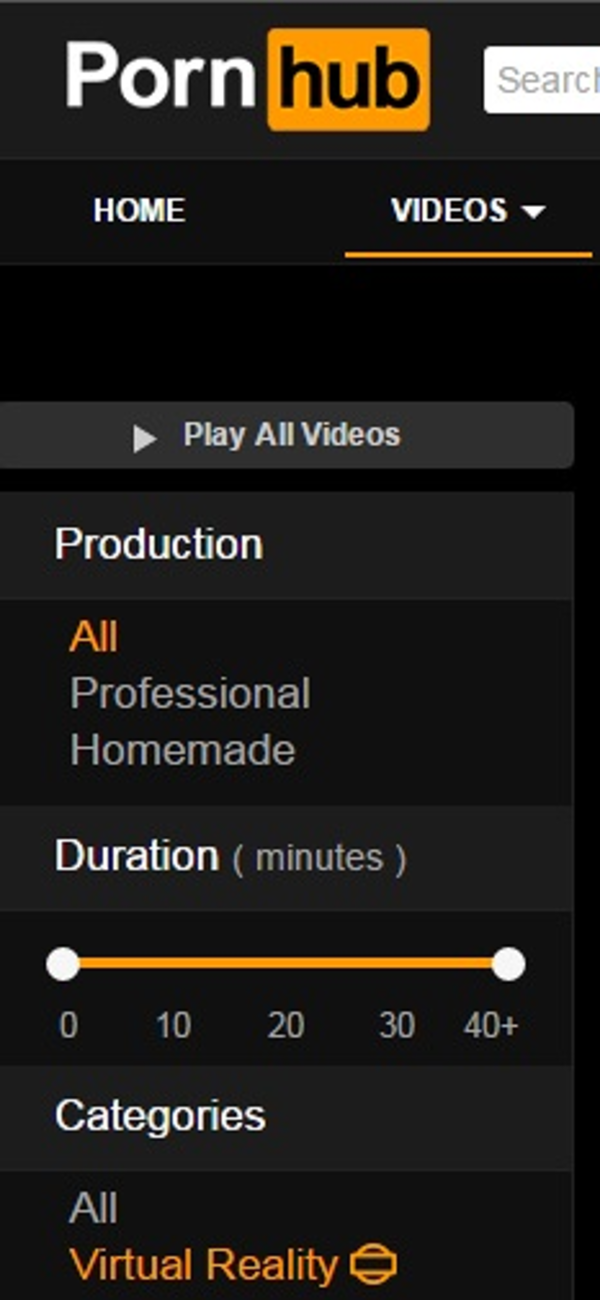600x1300 pixels.
Task: Open the VIDEOS menu tab
Action: pos(449,211)
